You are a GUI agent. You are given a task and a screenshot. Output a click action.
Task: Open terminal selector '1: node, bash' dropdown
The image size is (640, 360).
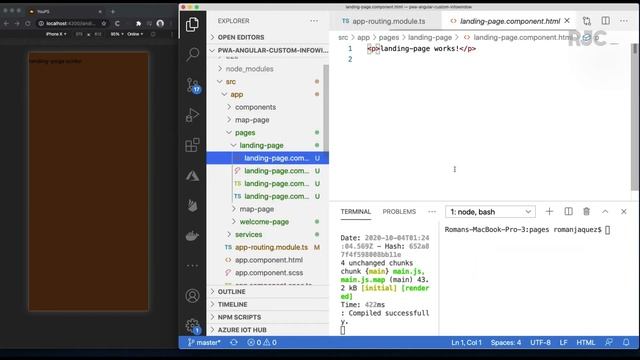[x=490, y=212]
